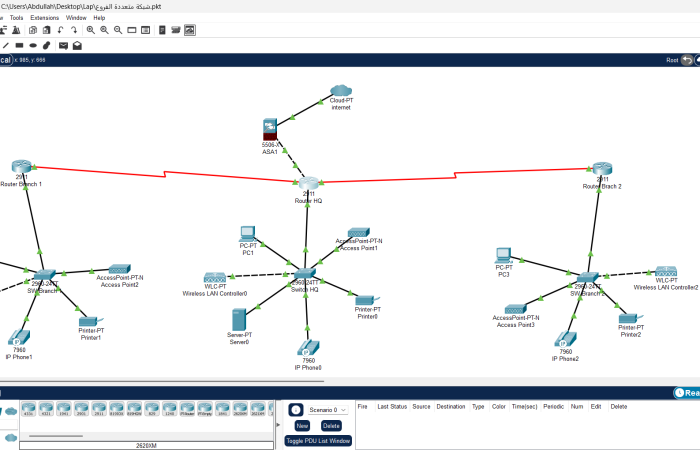Viewport: 700px width, 450px height.
Task: Open the Extensions menu
Action: coord(44,17)
